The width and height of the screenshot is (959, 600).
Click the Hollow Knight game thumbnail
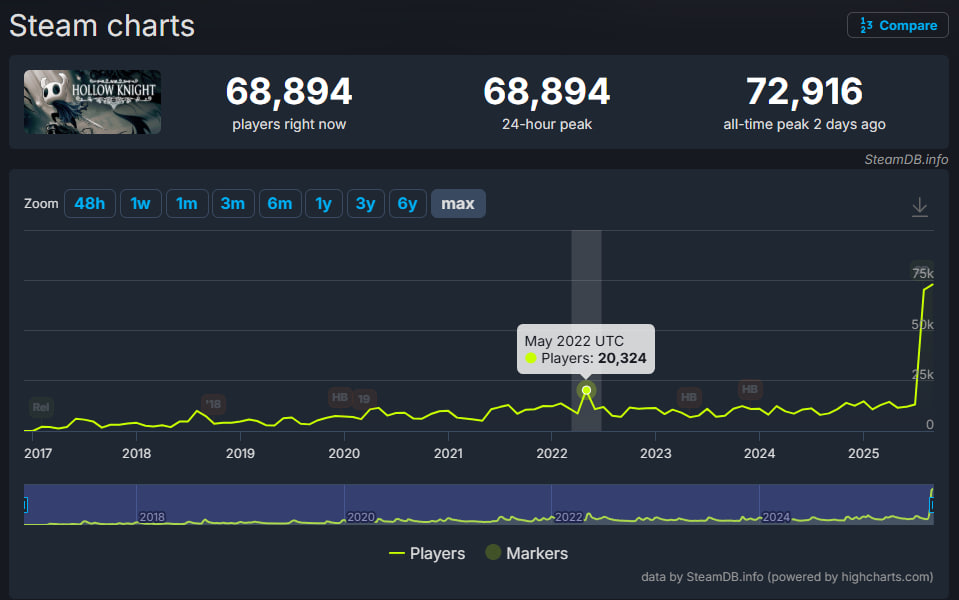tap(92, 102)
